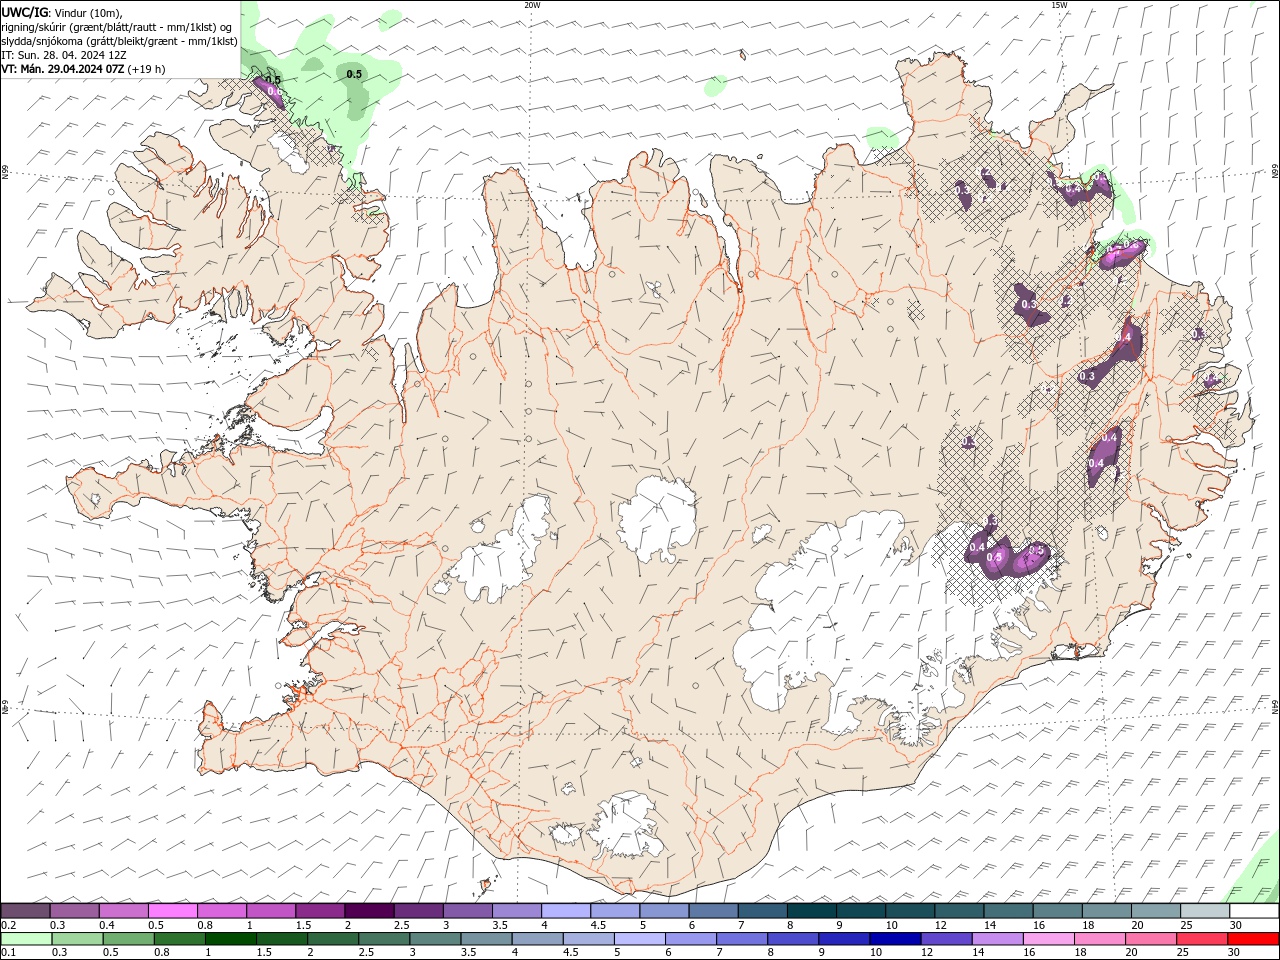Select the pale pink swatch labeled 16 in lower row

1048,939
